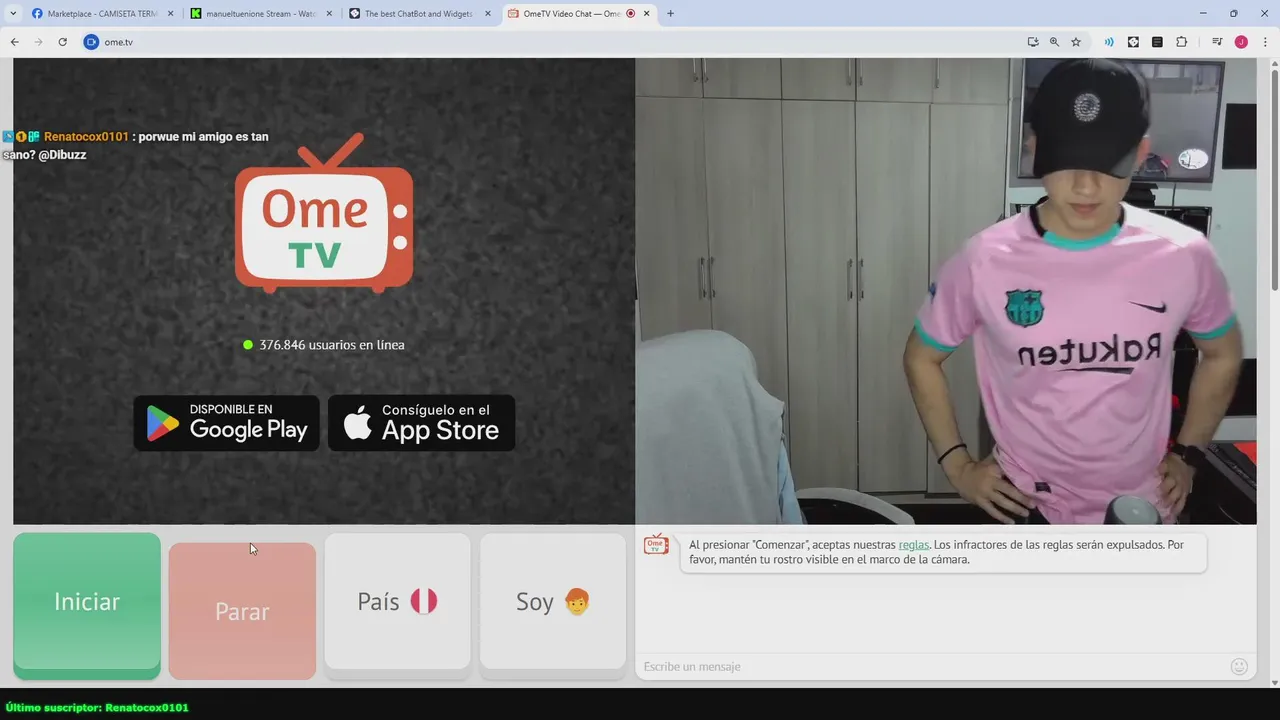The height and width of the screenshot is (720, 1280).
Task: Open the emoji picker smiley icon
Action: point(1239,666)
